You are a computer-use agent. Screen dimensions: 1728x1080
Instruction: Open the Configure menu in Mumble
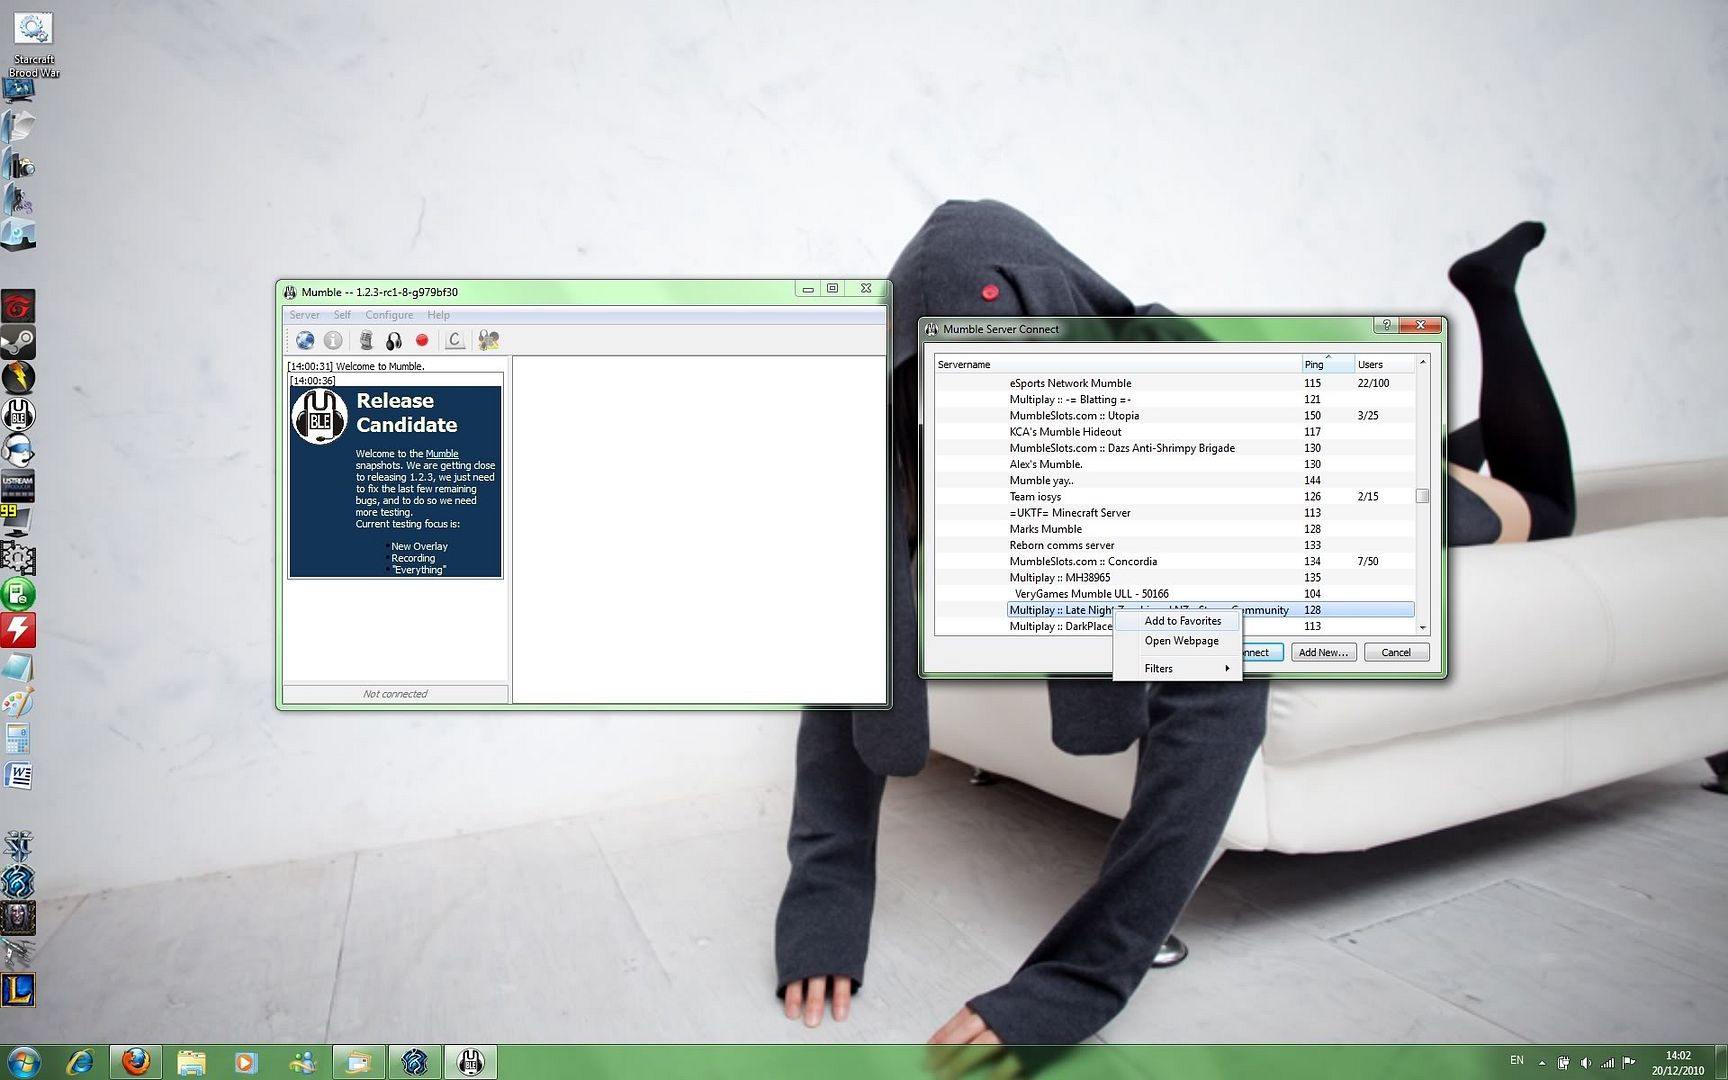389,315
